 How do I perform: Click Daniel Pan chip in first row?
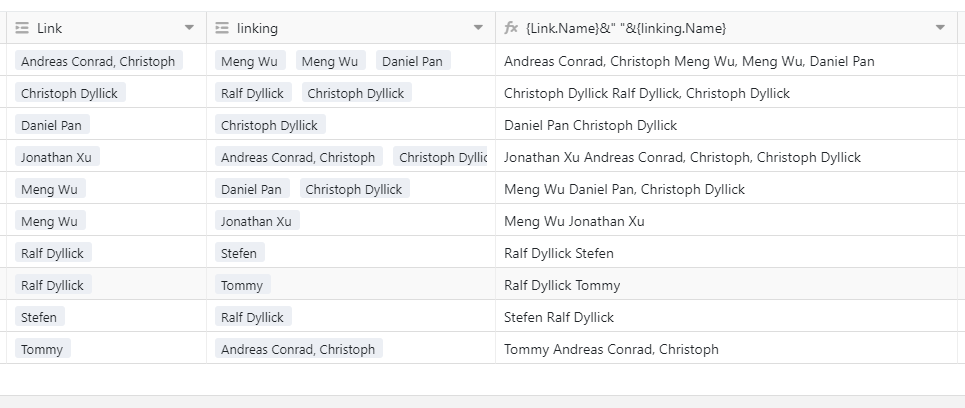click(412, 61)
